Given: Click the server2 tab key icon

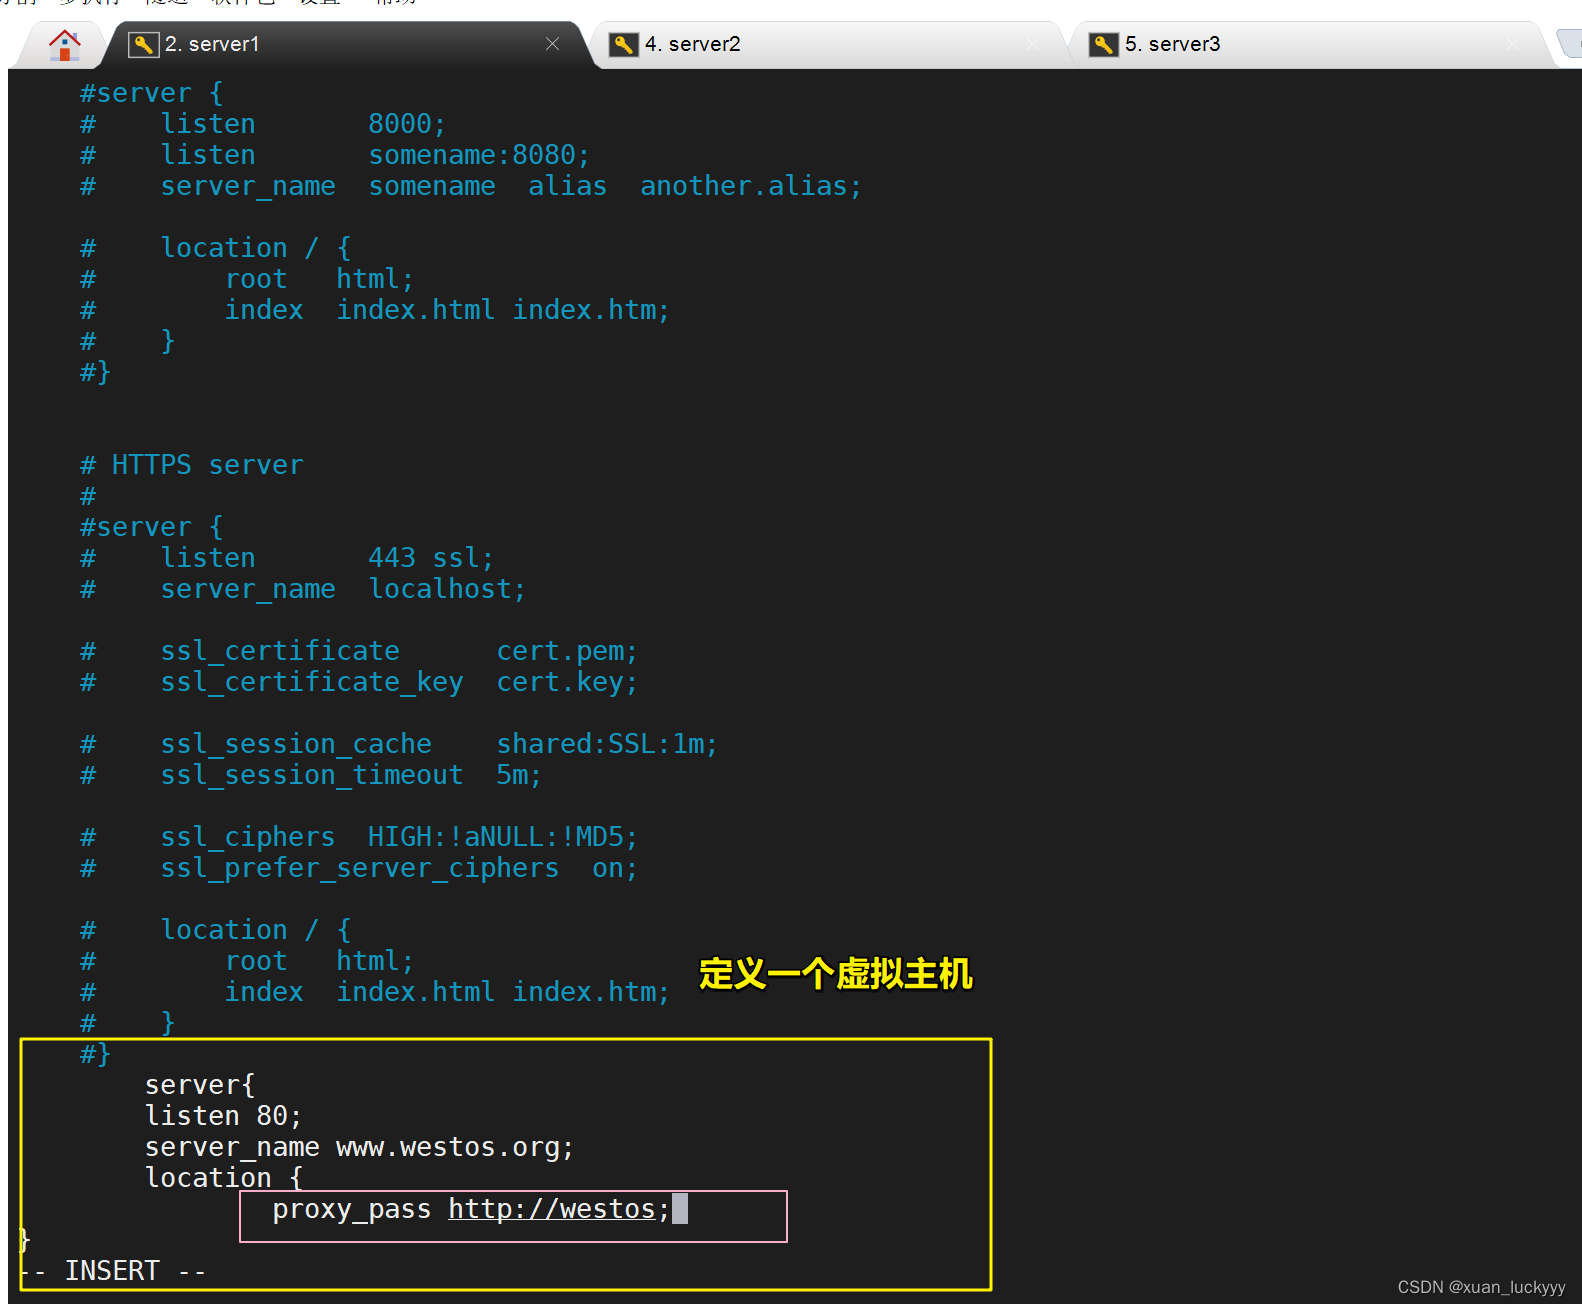Looking at the screenshot, I should [623, 44].
